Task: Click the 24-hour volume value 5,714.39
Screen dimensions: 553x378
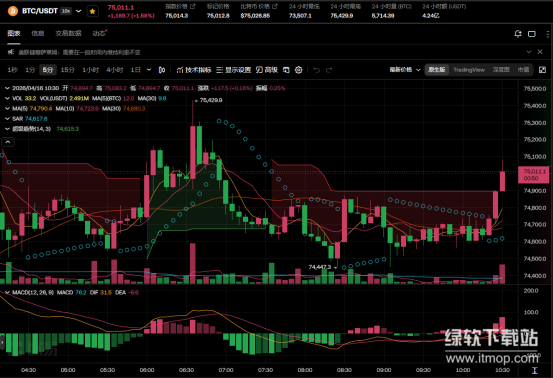Action: coord(383,16)
